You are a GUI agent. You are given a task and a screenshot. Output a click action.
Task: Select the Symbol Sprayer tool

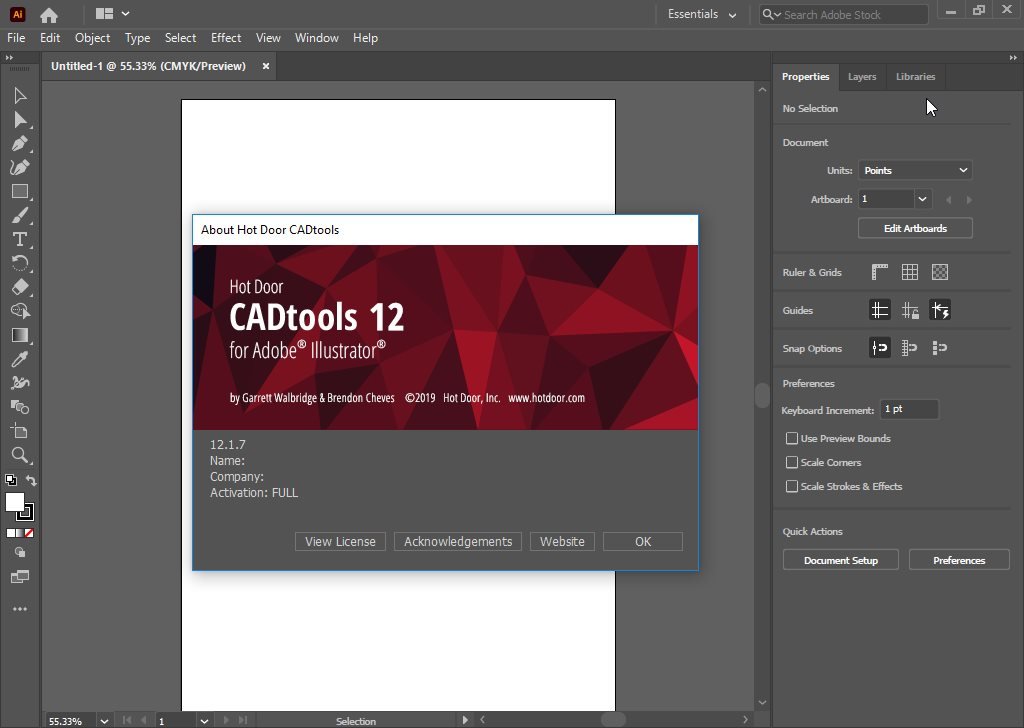click(20, 383)
